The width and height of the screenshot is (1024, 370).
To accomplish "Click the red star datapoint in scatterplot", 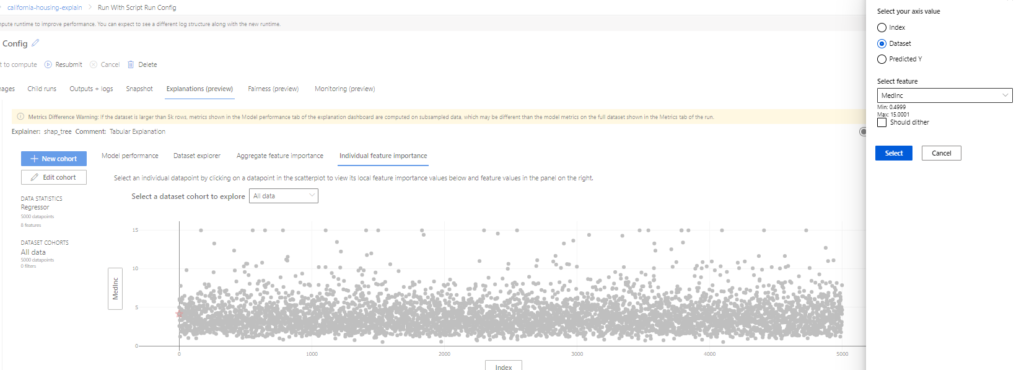I will [178, 314].
